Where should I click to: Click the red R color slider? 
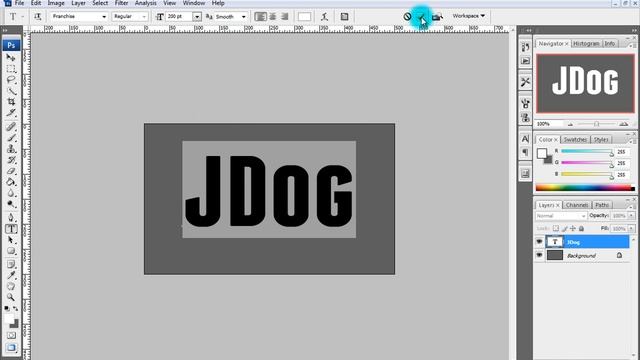coord(587,152)
